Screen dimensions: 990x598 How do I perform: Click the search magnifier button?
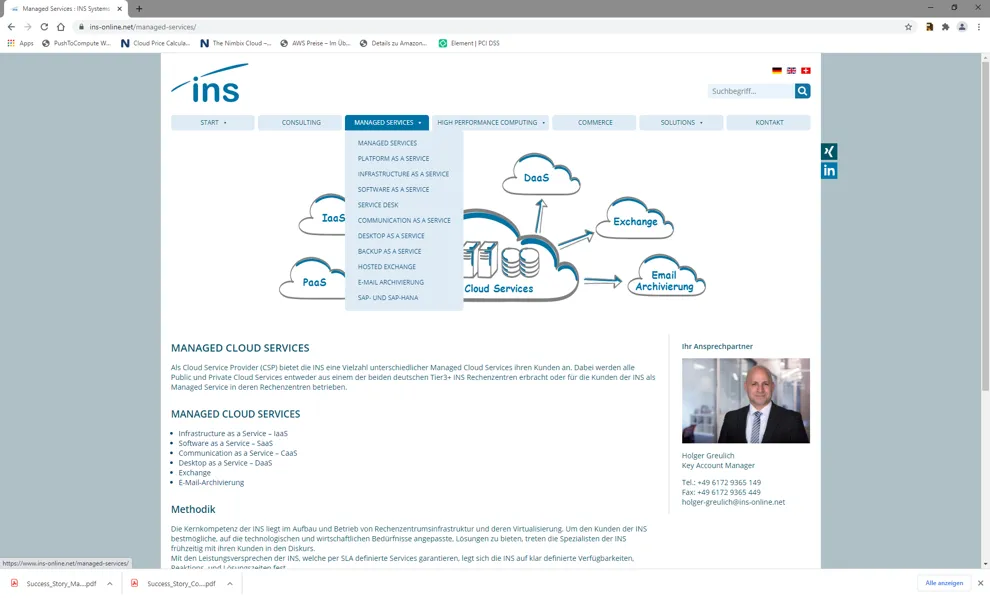(802, 91)
